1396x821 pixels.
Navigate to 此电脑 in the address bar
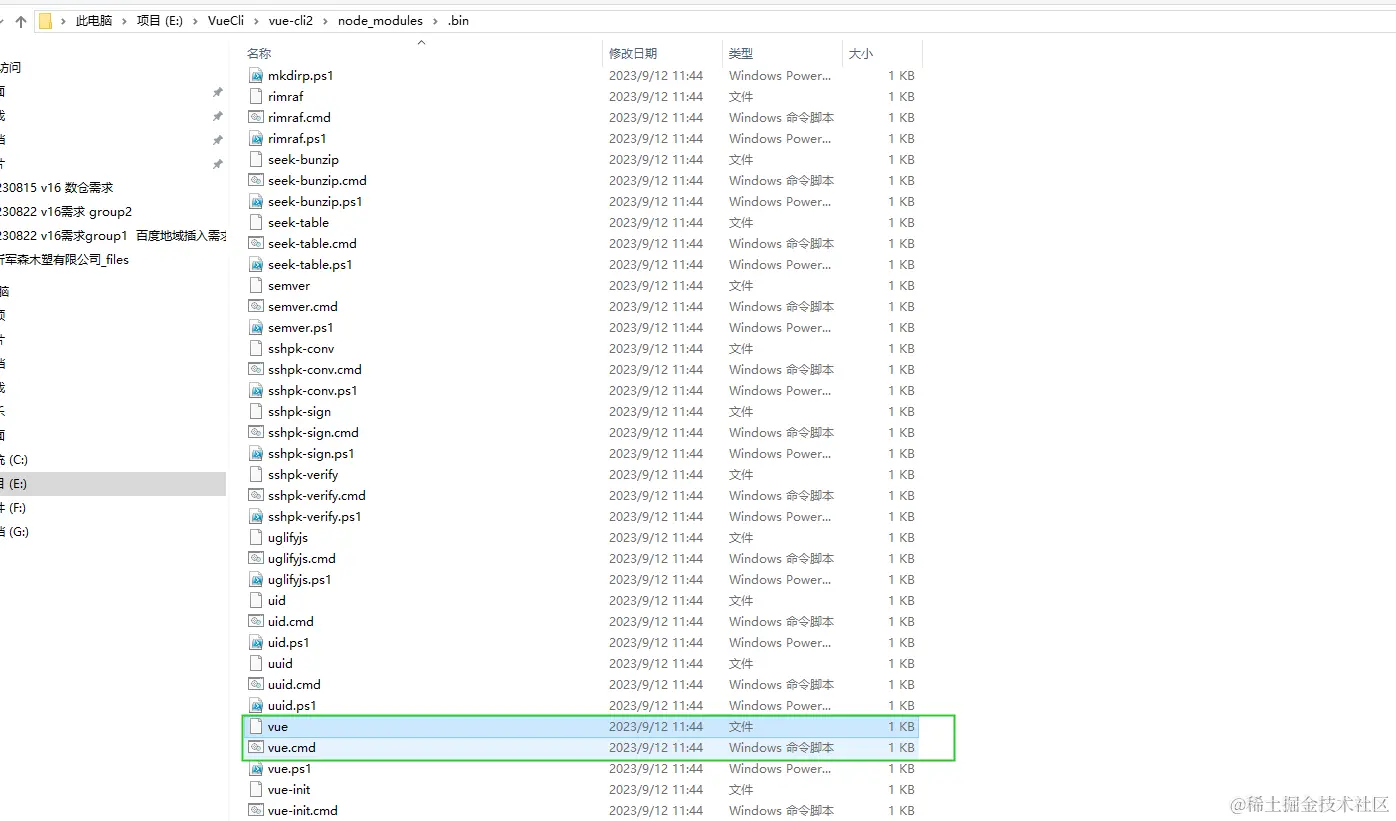click(94, 21)
